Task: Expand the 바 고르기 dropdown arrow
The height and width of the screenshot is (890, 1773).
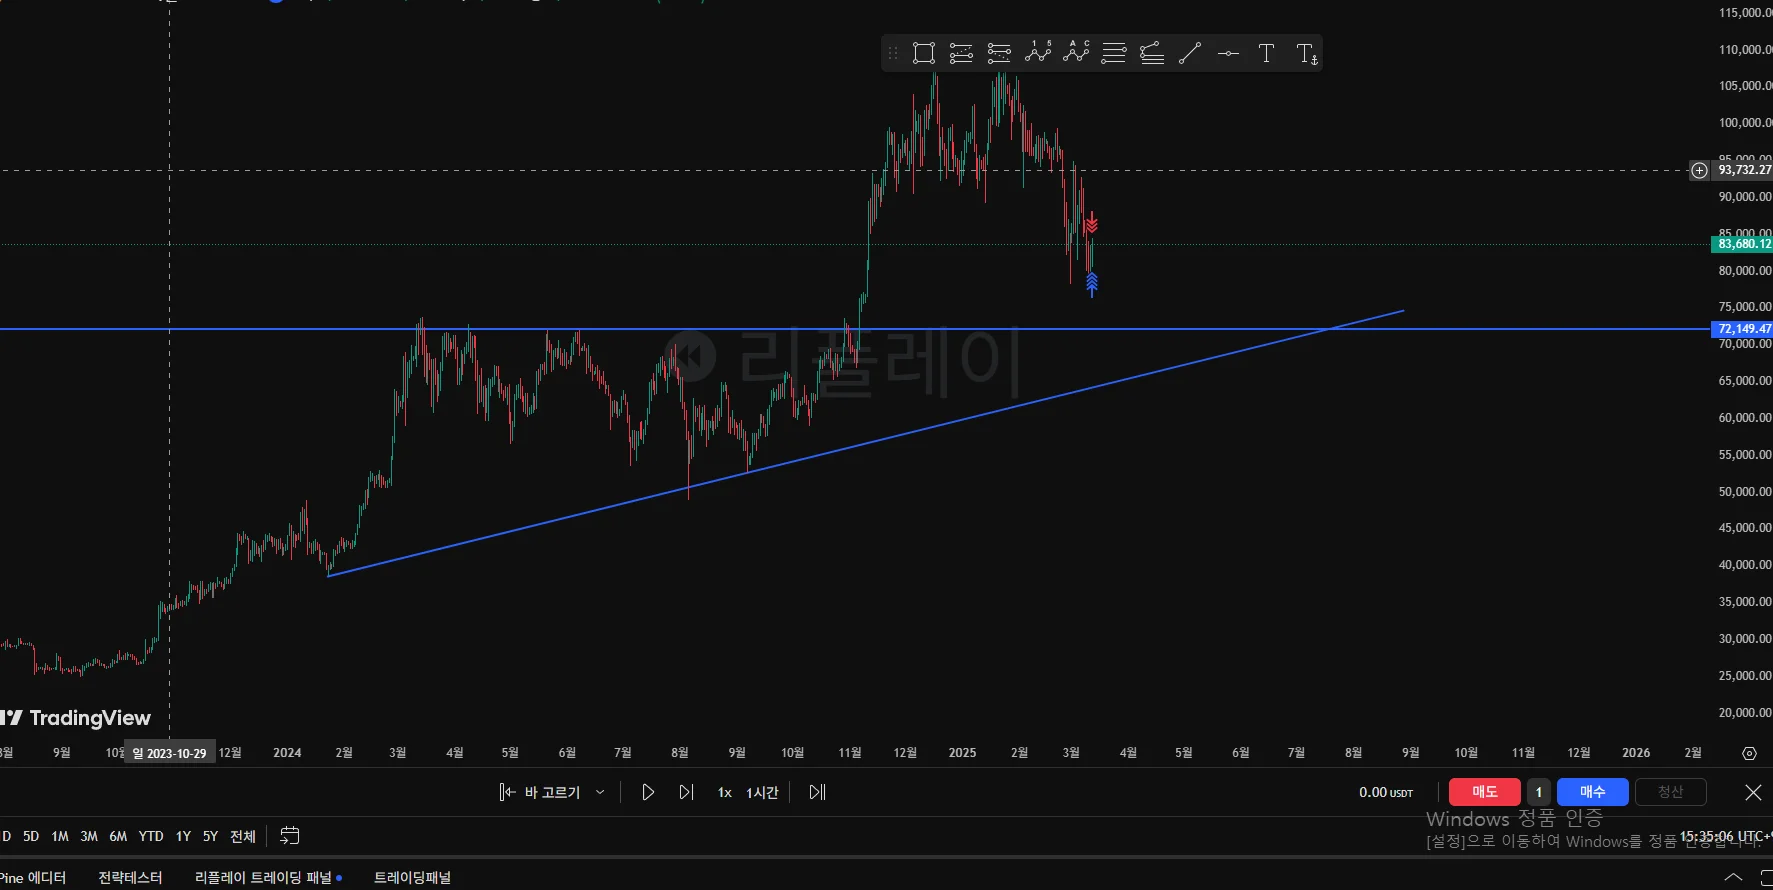Action: point(600,792)
